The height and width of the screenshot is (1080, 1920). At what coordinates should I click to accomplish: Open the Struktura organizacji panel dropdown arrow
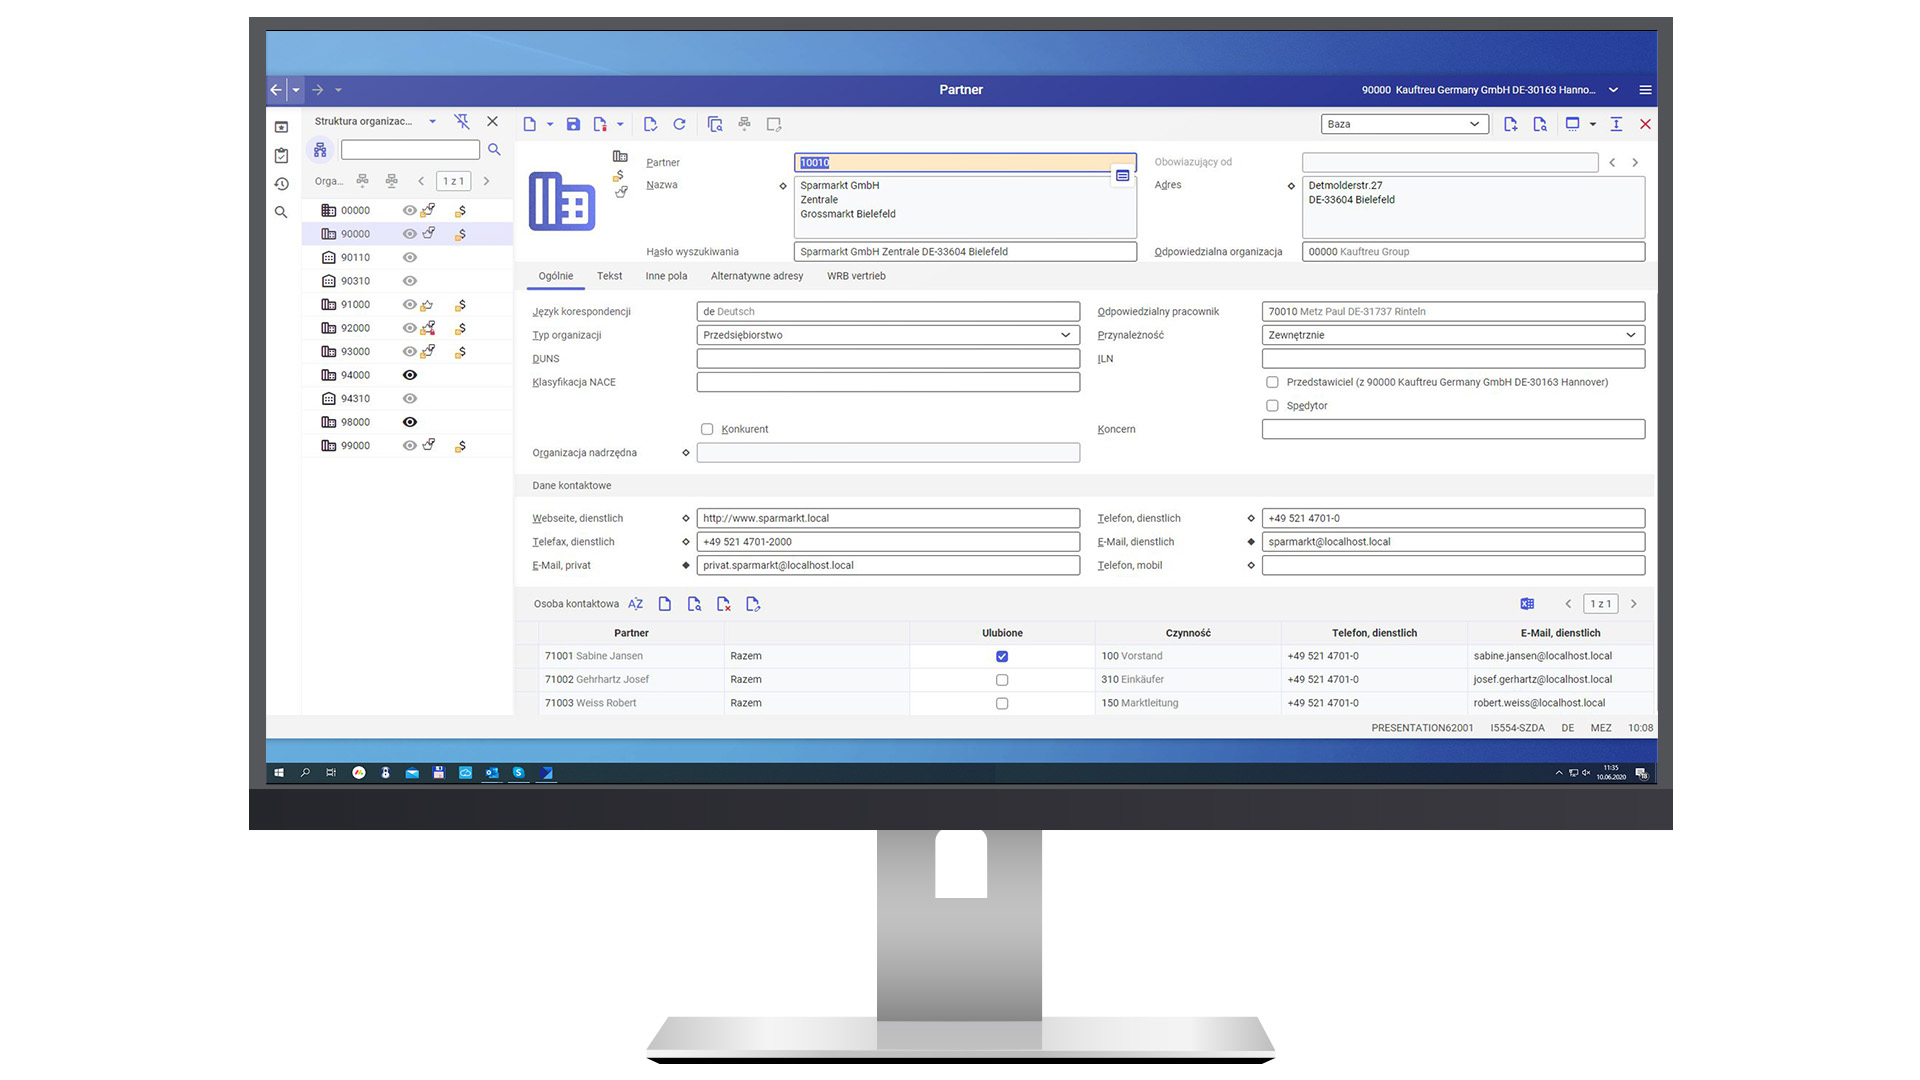point(432,121)
